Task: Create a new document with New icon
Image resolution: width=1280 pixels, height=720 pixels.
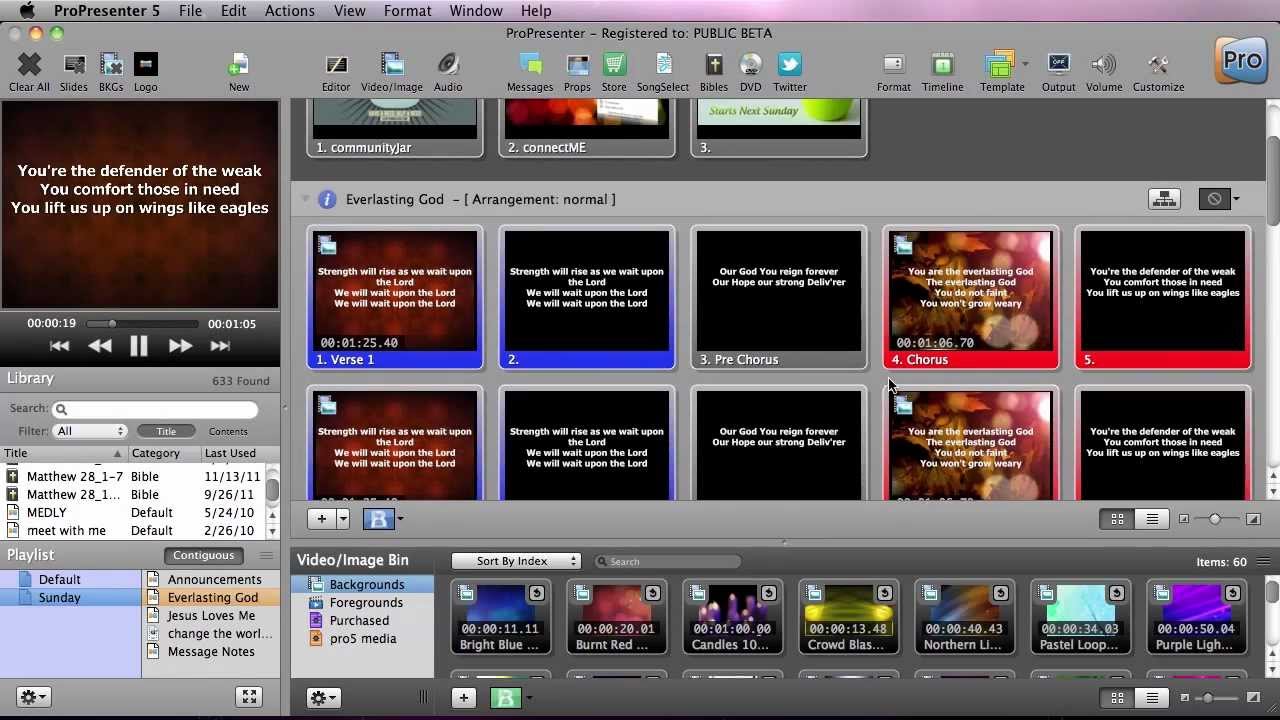Action: pos(238,66)
